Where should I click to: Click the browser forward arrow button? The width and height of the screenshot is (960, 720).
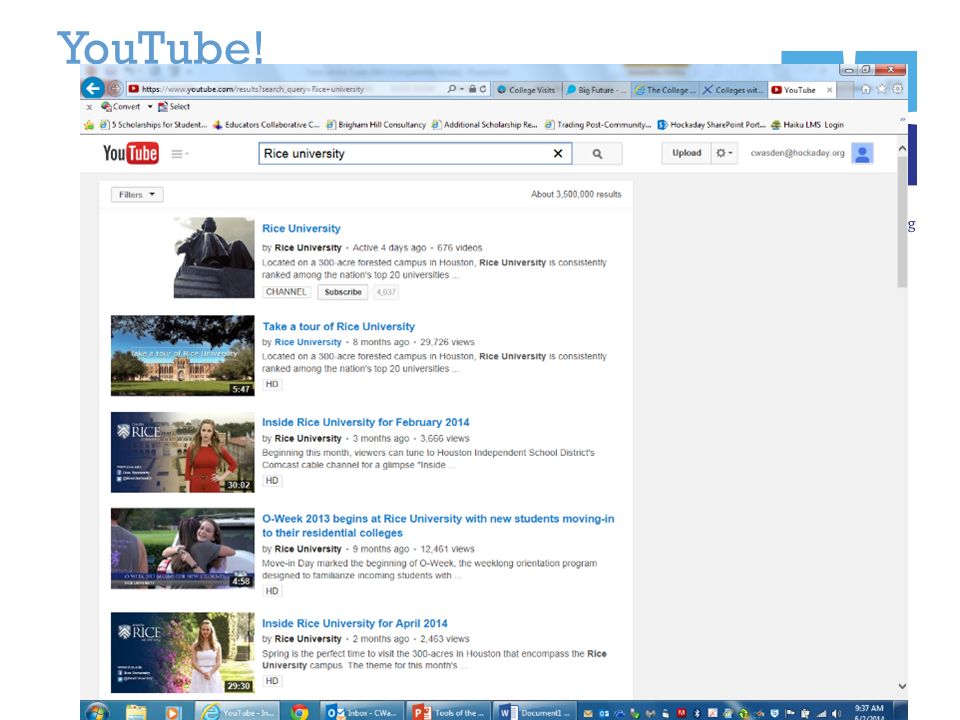click(x=114, y=89)
